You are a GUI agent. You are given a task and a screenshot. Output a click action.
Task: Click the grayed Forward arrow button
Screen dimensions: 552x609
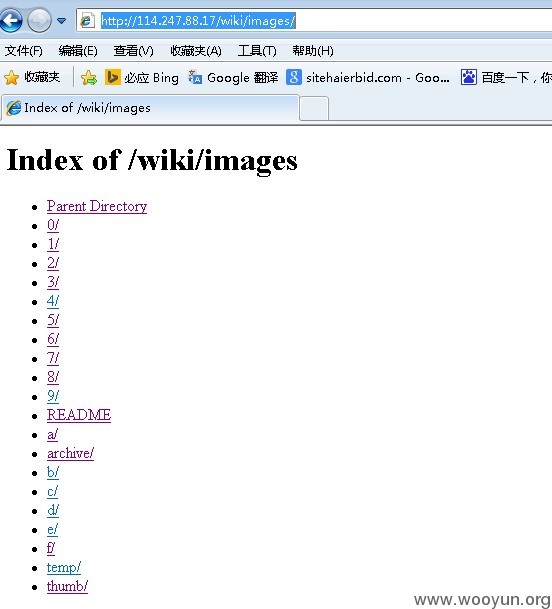click(x=39, y=20)
